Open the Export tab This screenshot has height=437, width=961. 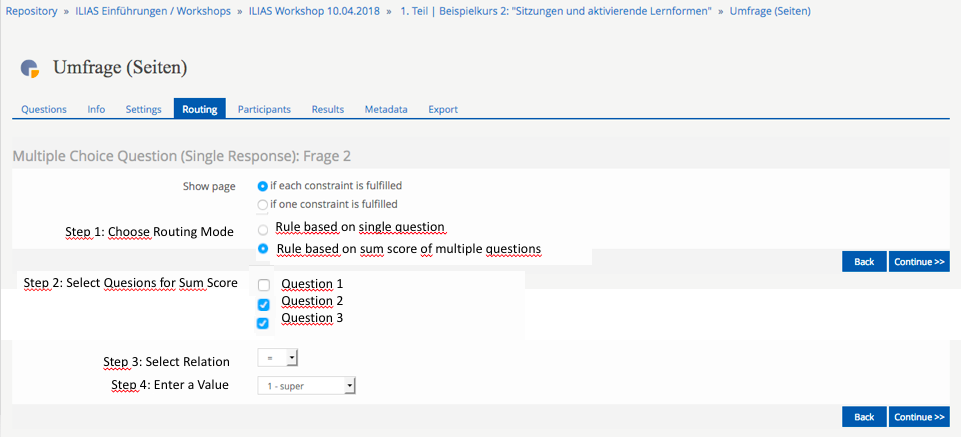pyautogui.click(x=443, y=109)
